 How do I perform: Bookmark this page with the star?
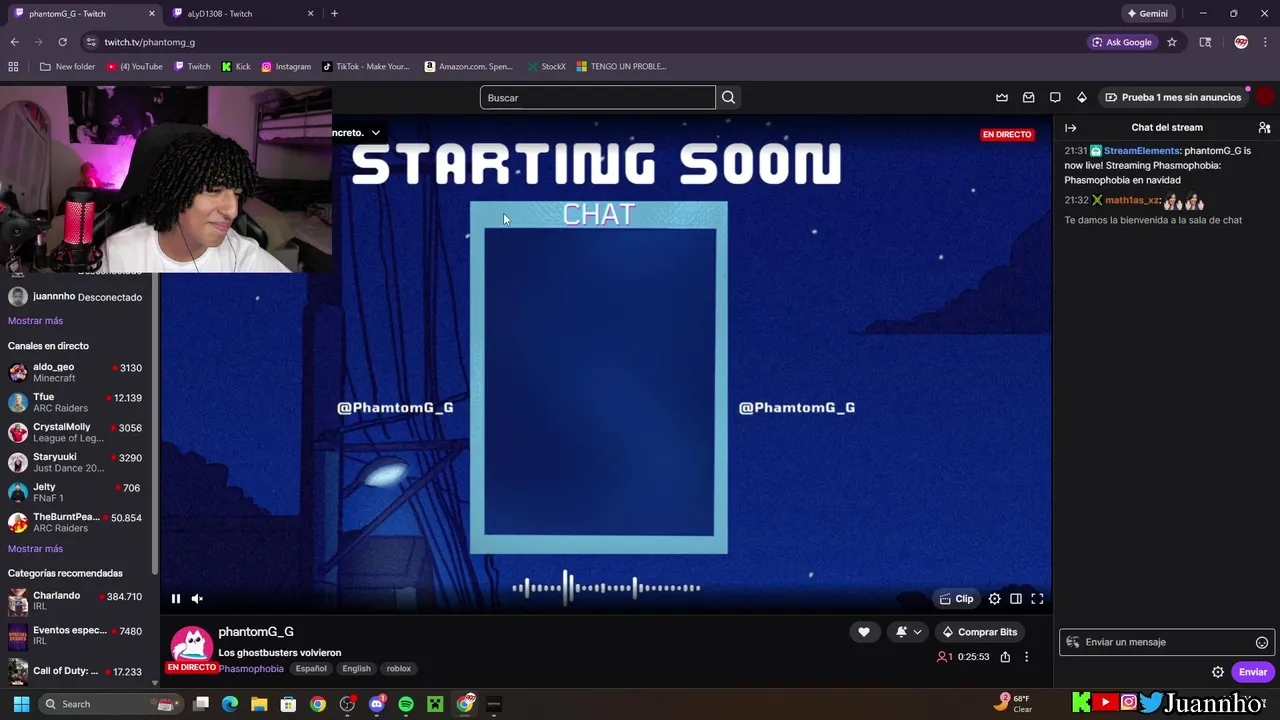[x=1172, y=42]
